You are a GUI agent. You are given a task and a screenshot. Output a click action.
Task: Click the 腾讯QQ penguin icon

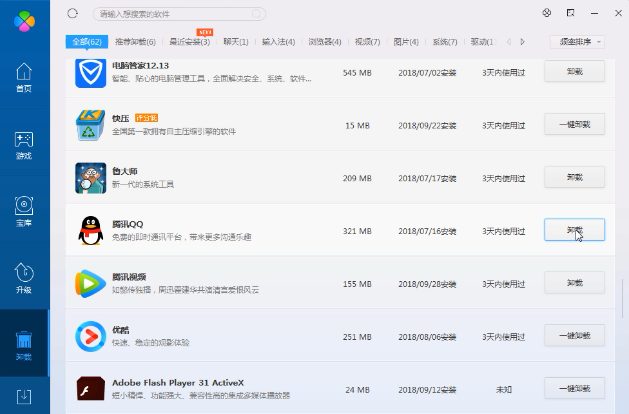(91, 231)
